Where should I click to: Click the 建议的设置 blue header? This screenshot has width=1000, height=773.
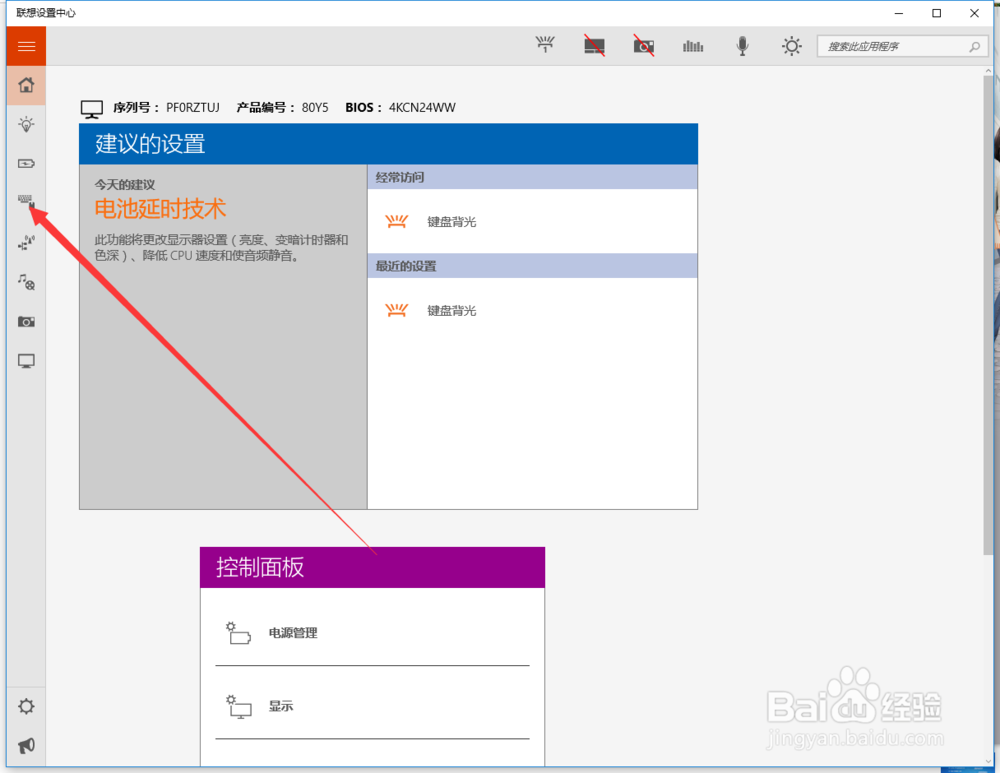(x=388, y=144)
